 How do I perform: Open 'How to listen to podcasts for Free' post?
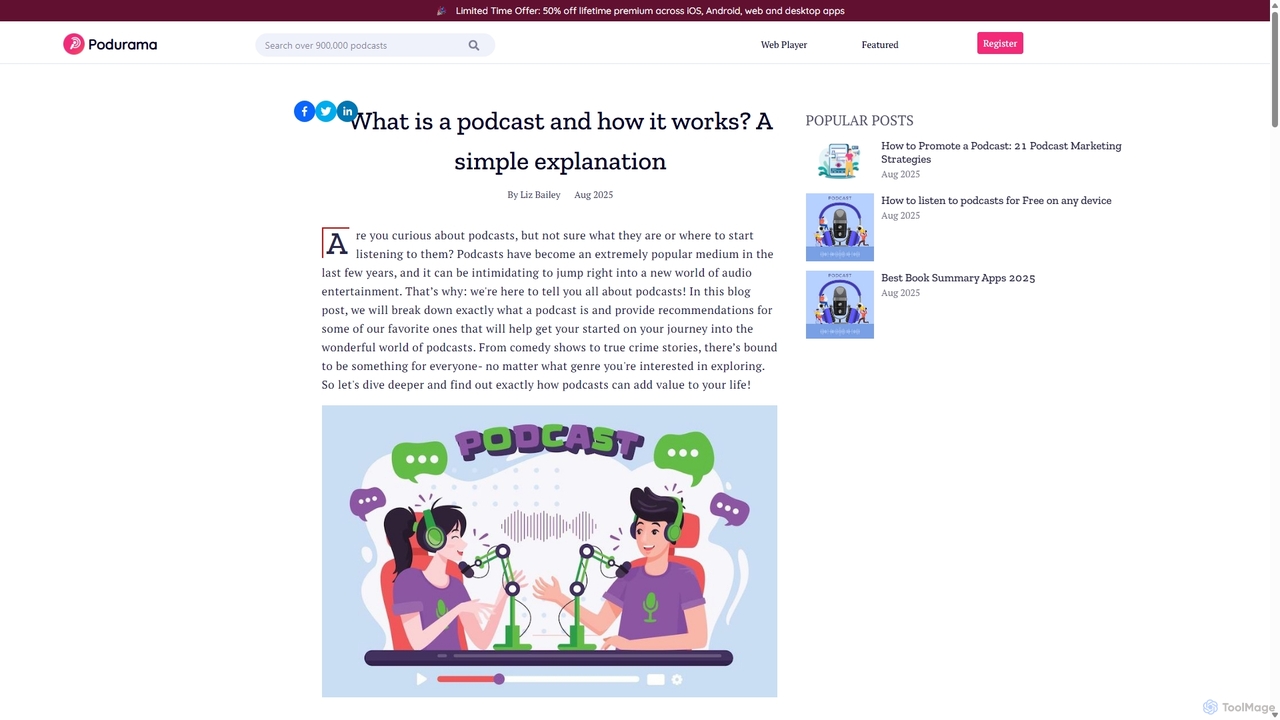[996, 200]
